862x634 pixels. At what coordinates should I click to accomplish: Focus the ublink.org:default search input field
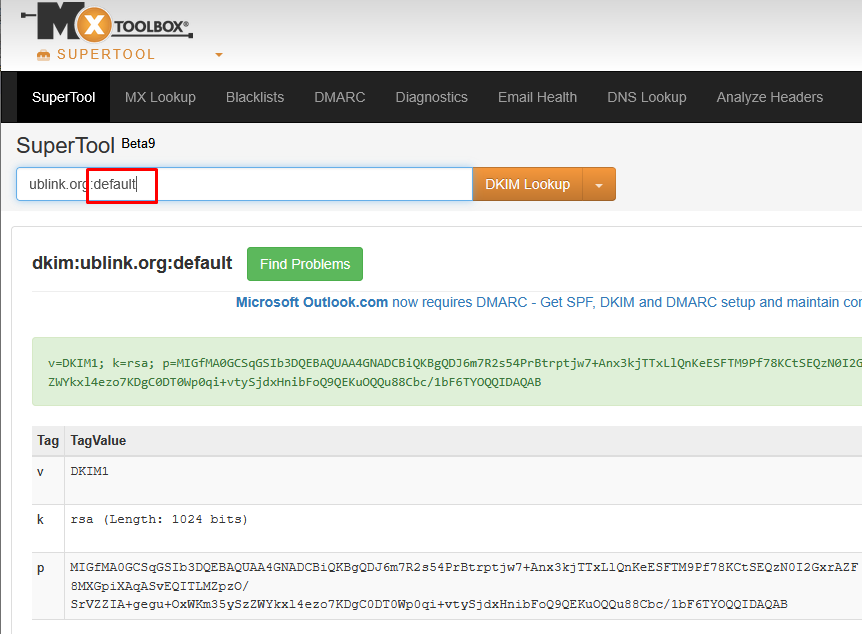tap(300, 185)
